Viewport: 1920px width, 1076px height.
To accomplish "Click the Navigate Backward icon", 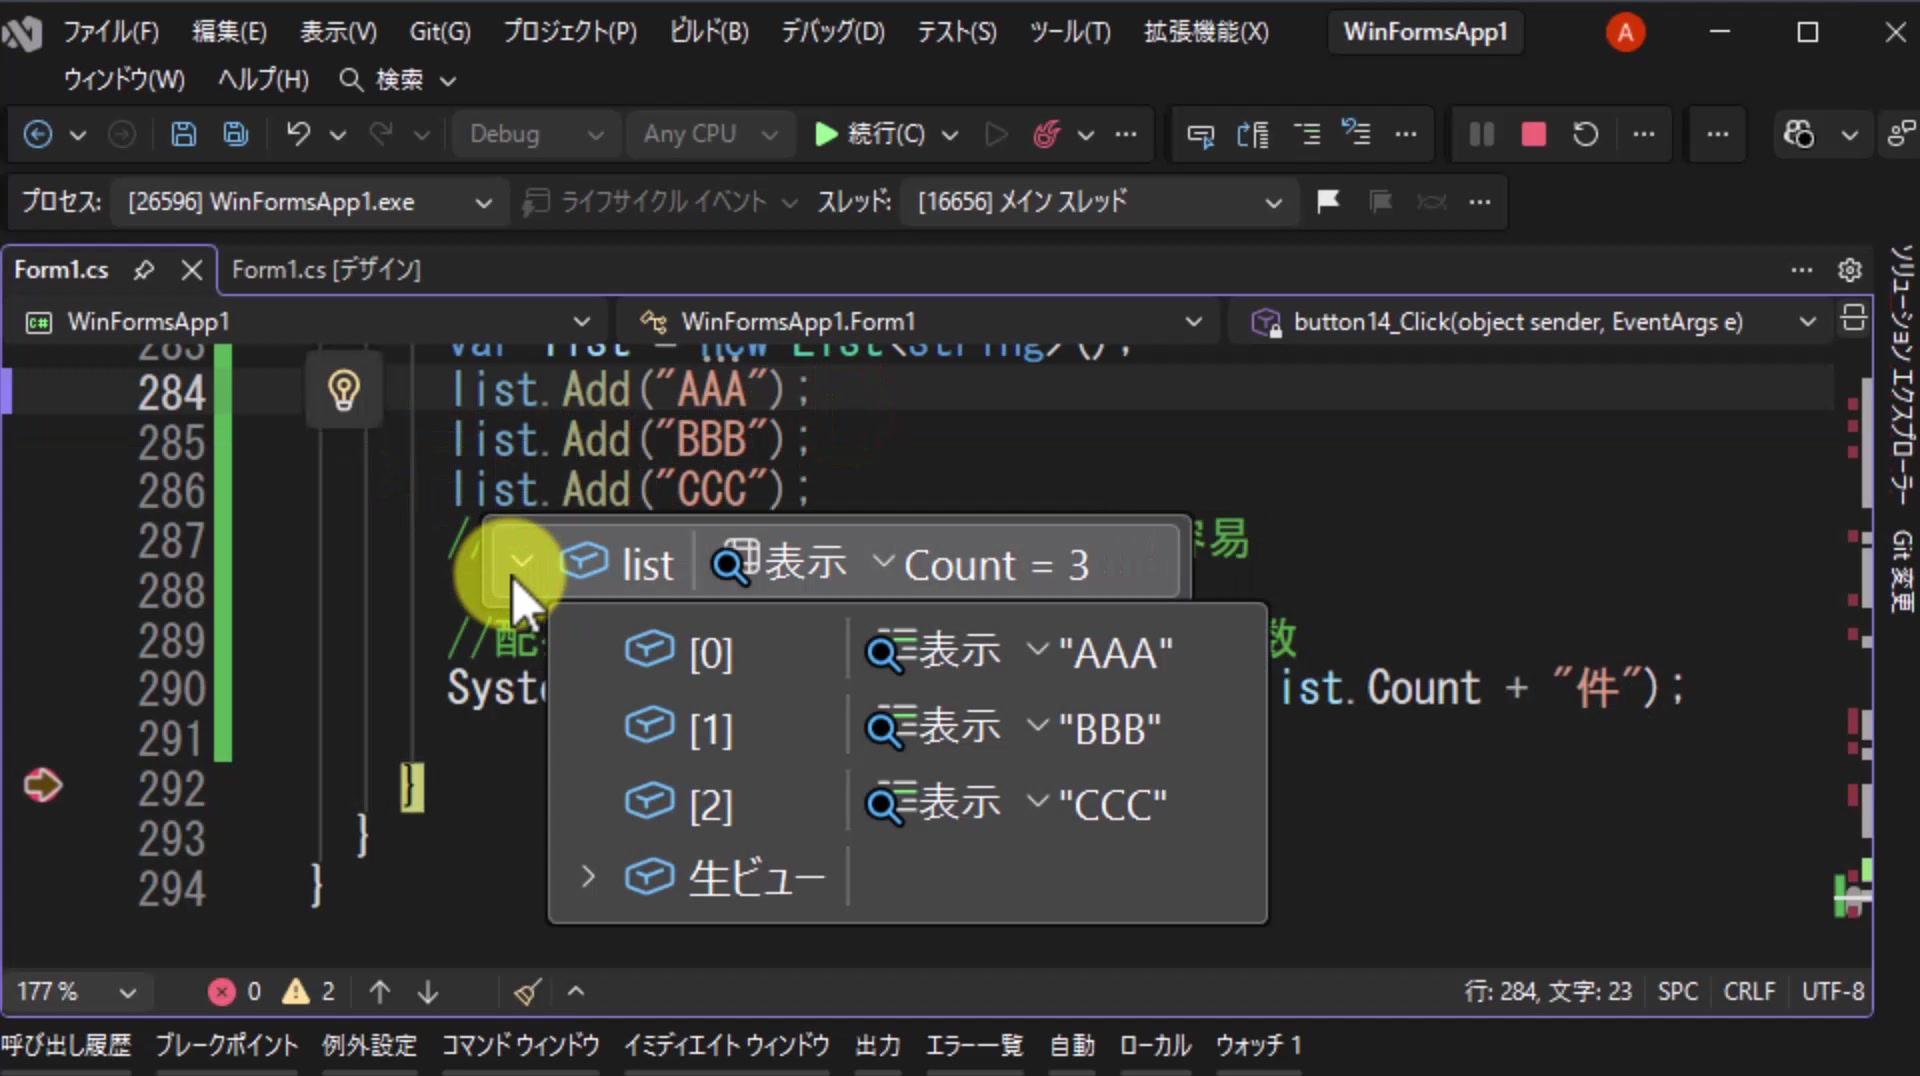I will click(38, 134).
